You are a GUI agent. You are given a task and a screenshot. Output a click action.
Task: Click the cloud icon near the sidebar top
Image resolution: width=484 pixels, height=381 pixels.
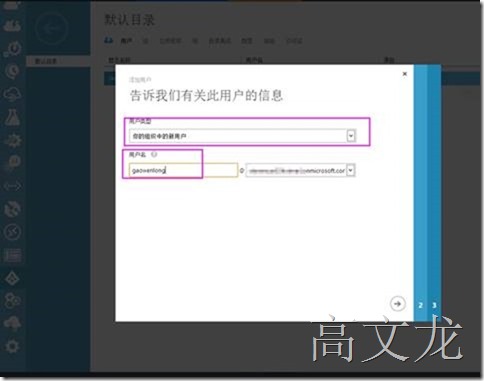12,26
